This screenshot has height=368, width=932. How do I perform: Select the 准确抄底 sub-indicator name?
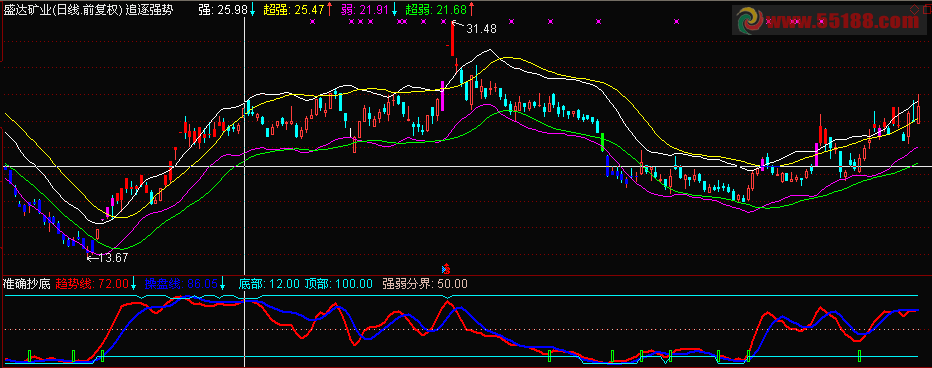26,284
